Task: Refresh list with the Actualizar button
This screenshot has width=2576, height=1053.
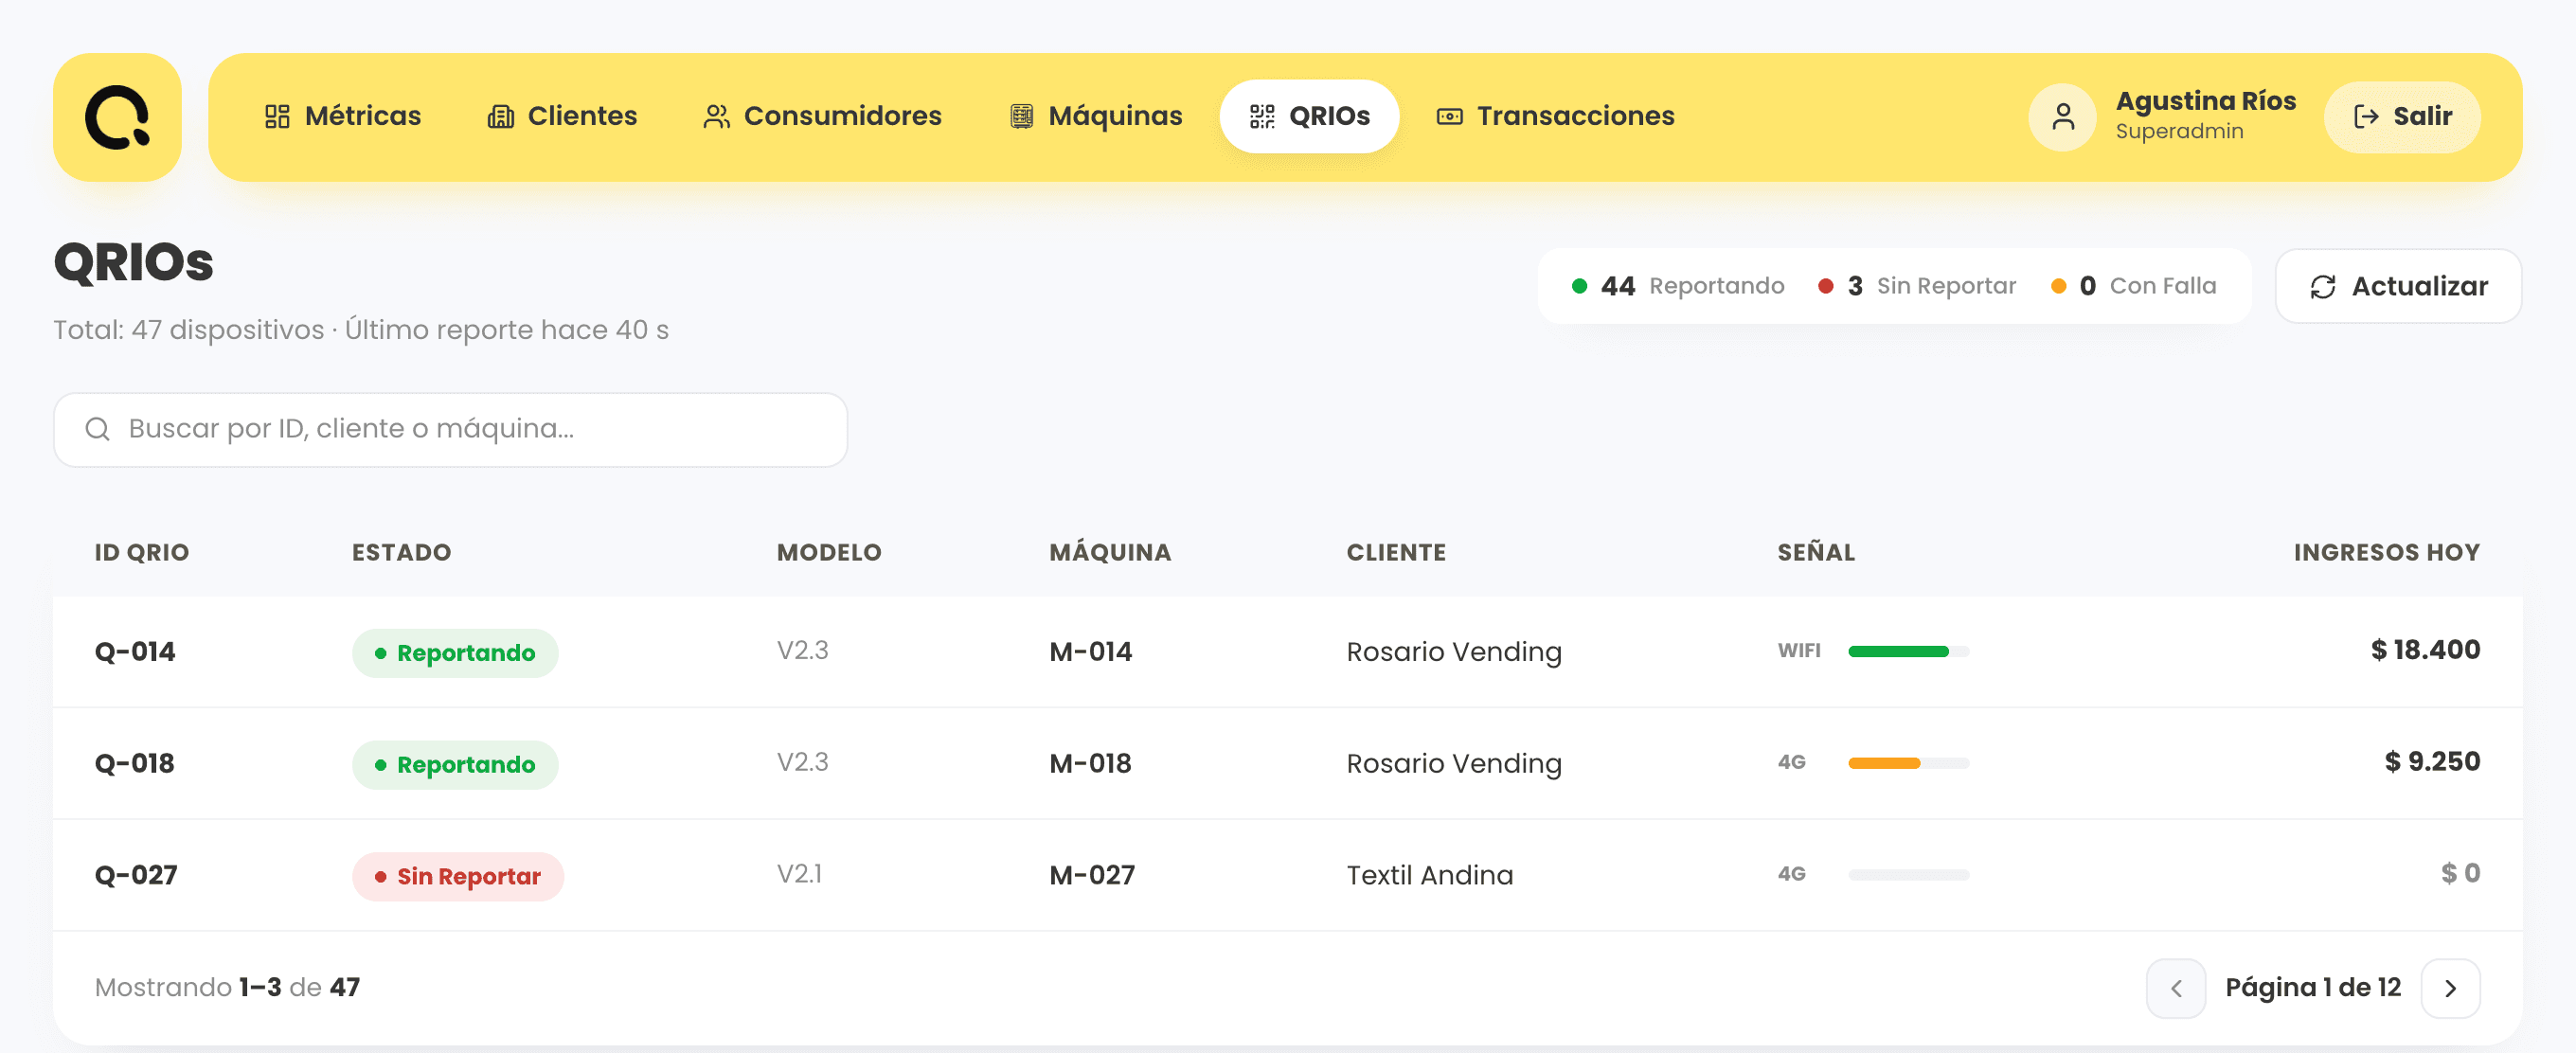Action: point(2398,286)
